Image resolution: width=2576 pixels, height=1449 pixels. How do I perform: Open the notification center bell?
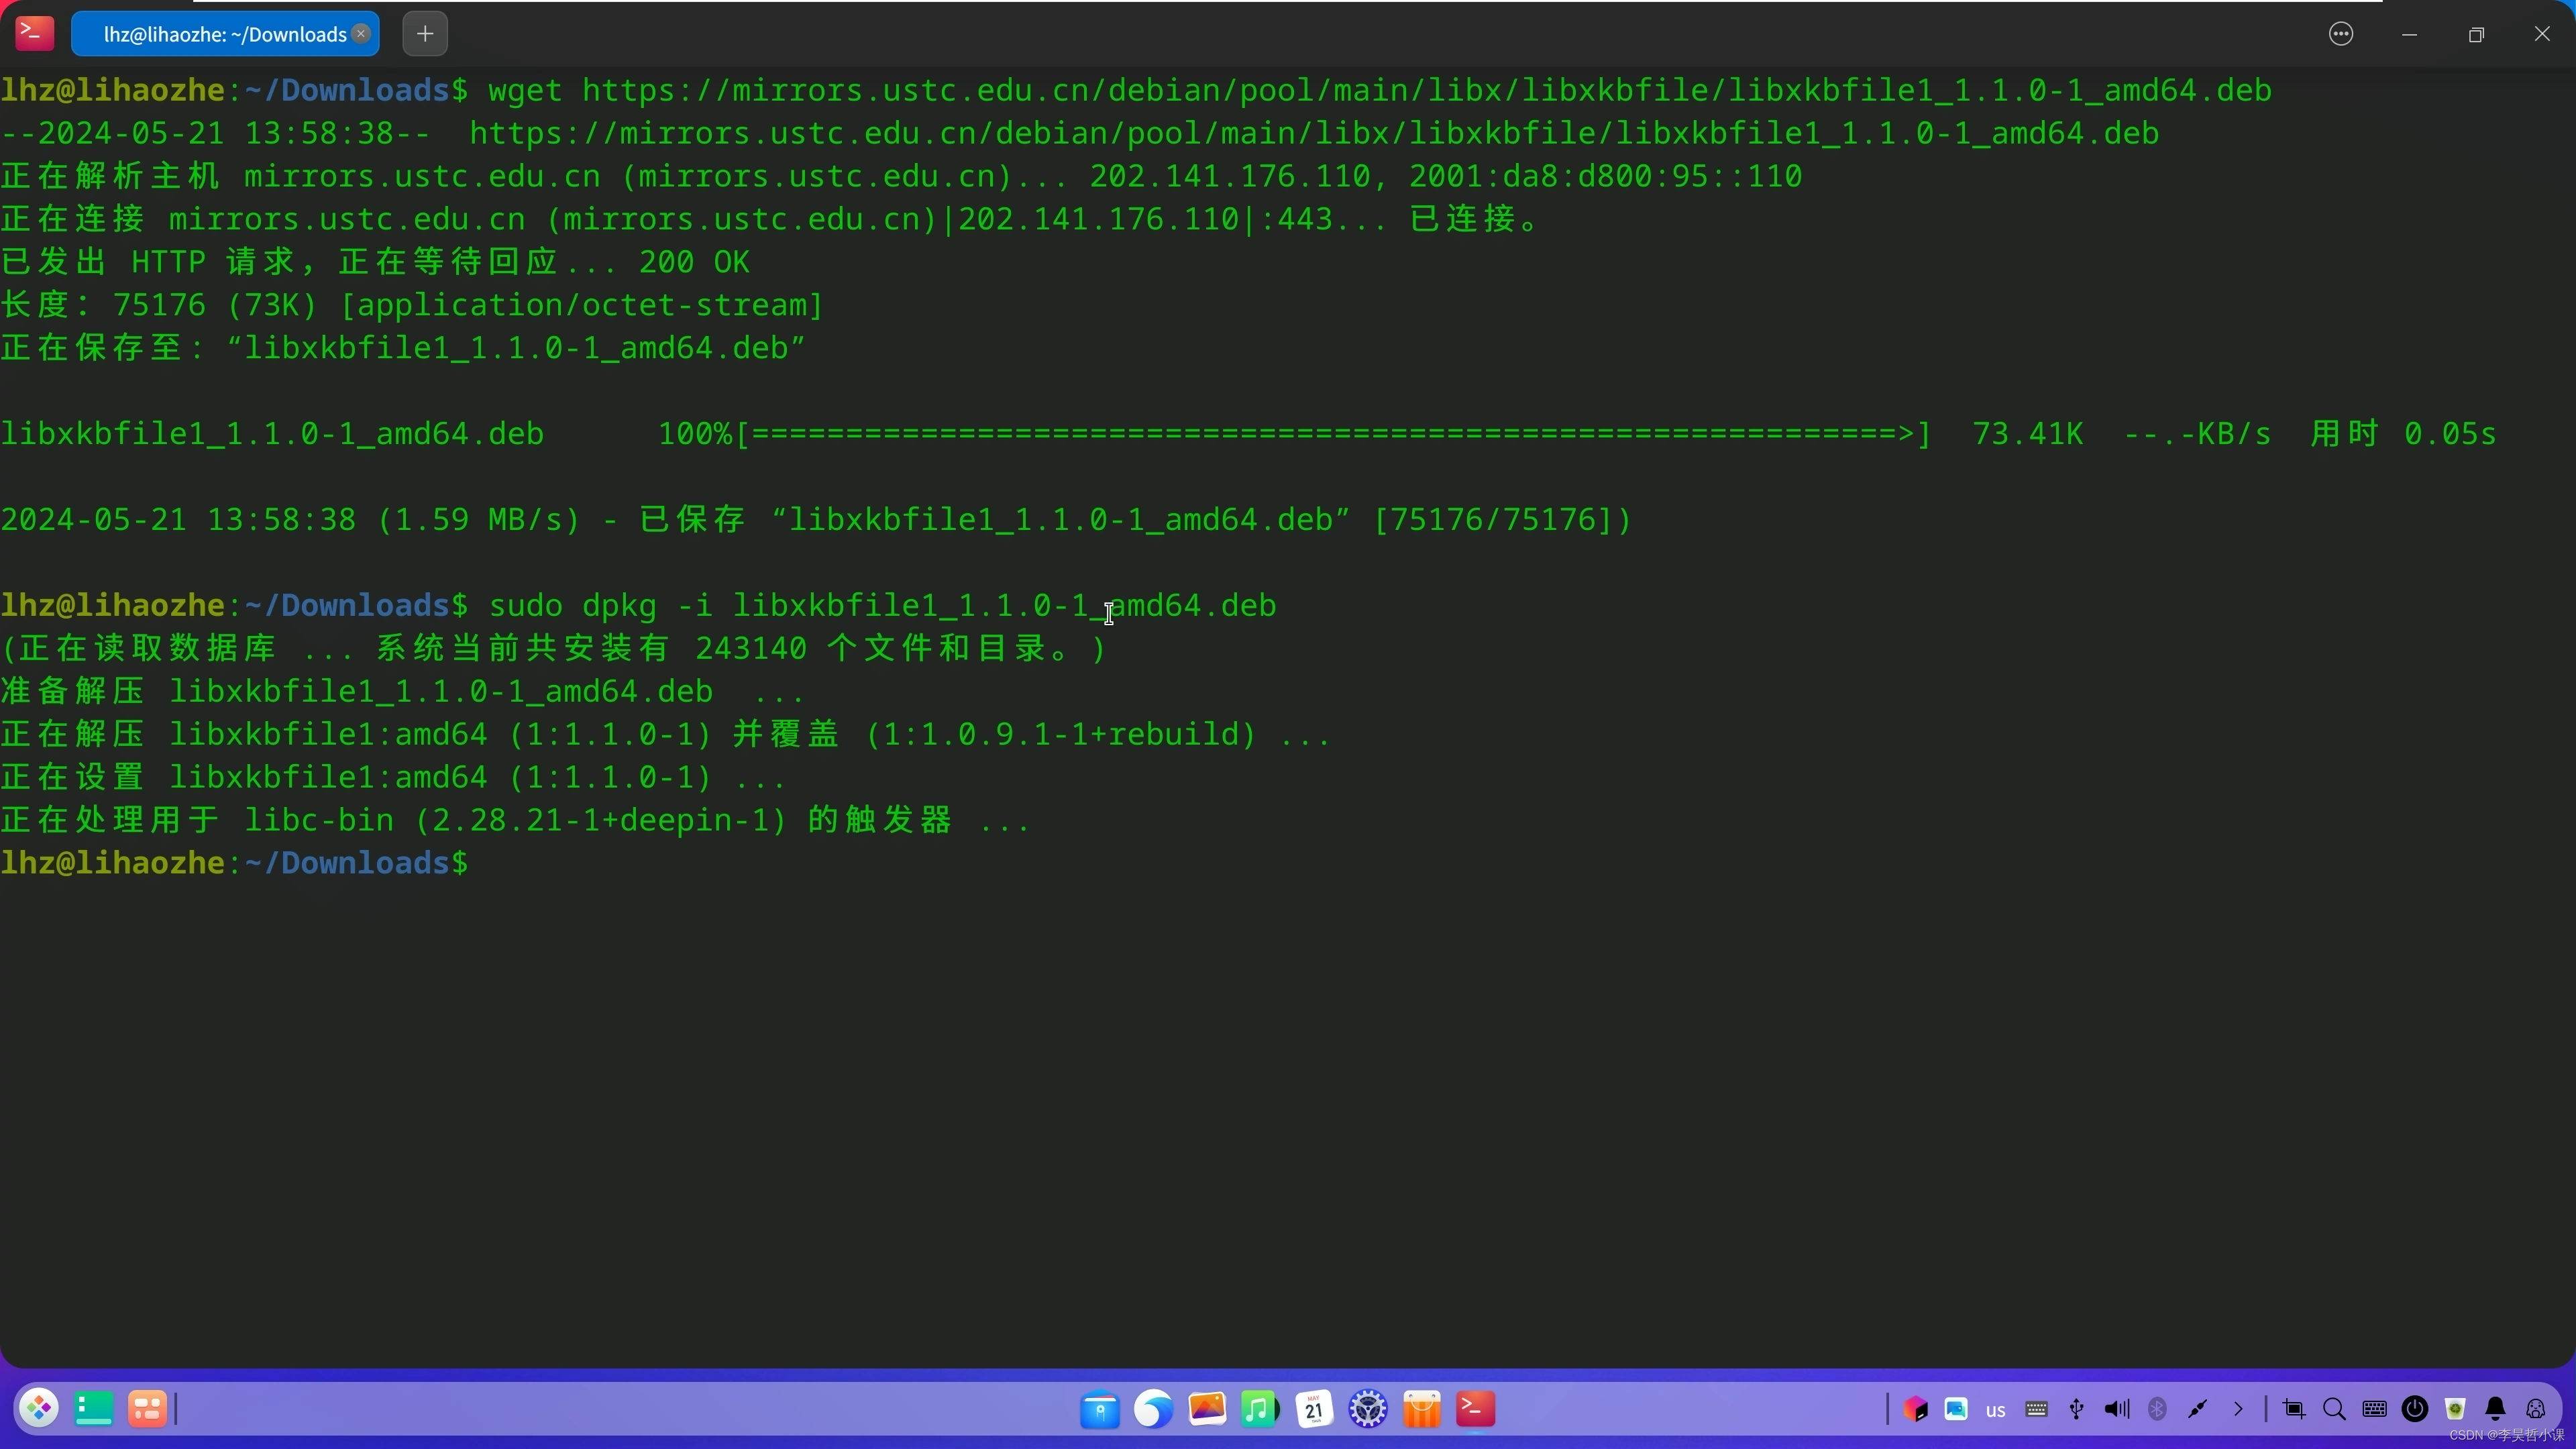point(2495,1409)
